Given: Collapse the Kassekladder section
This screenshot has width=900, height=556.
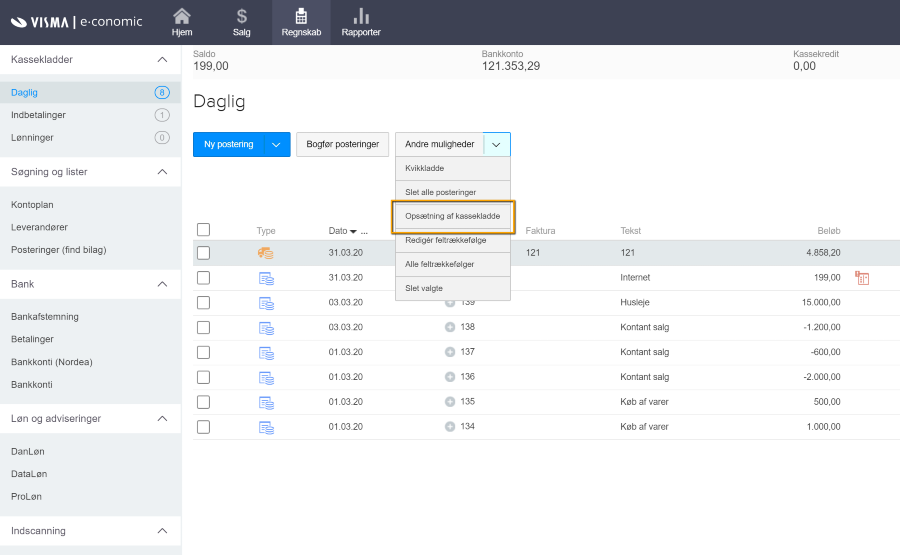Looking at the screenshot, I should pyautogui.click(x=162, y=60).
